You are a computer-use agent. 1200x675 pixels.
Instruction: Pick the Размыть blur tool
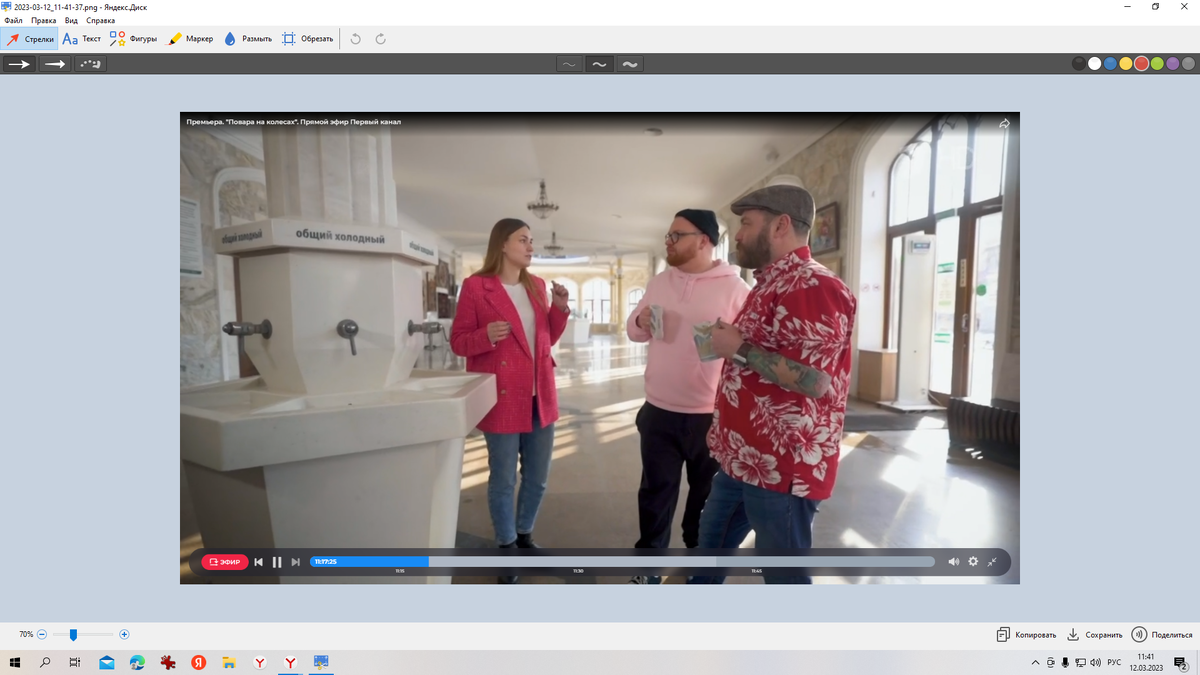point(247,39)
